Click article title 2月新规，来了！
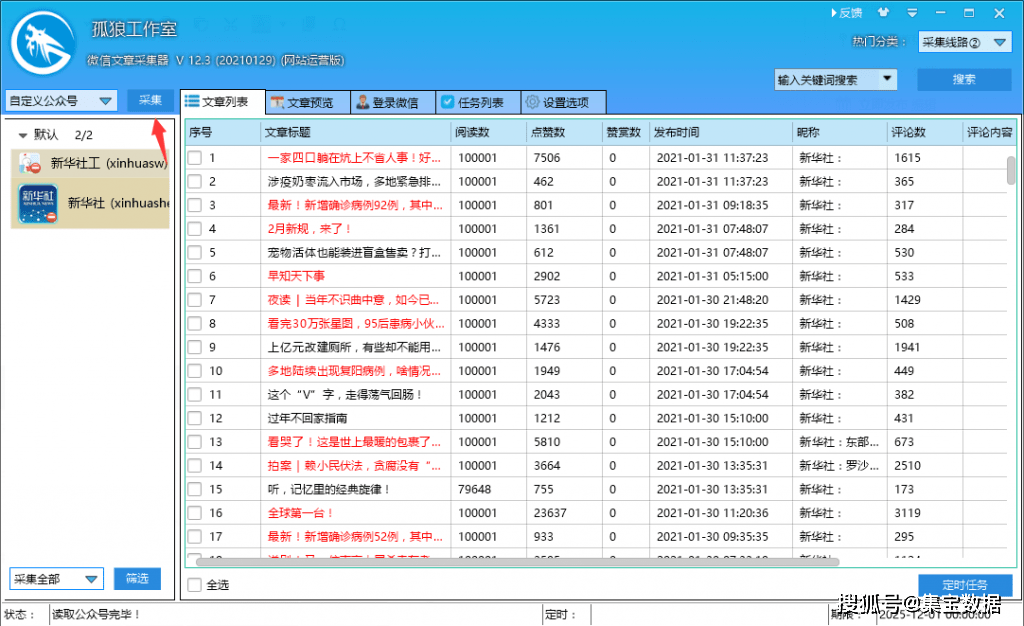The width and height of the screenshot is (1024, 626). pyautogui.click(x=310, y=229)
